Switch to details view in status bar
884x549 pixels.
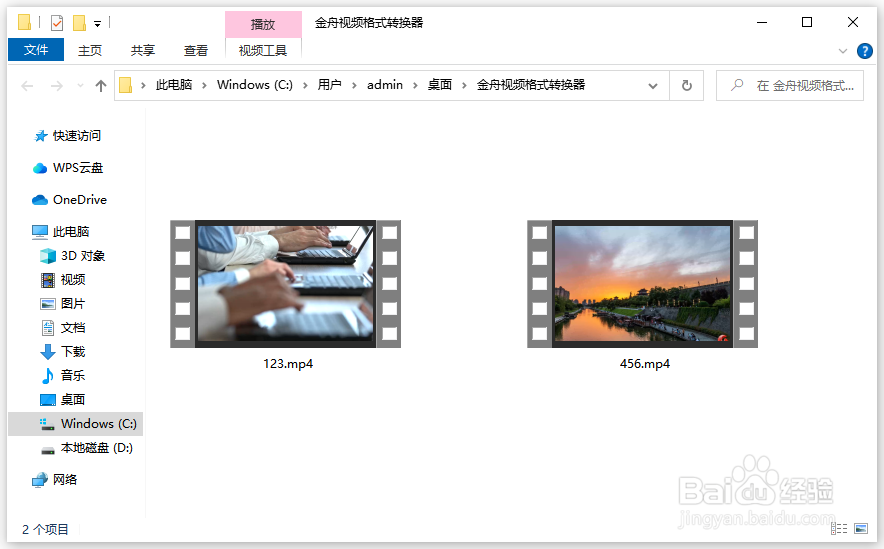click(x=839, y=528)
